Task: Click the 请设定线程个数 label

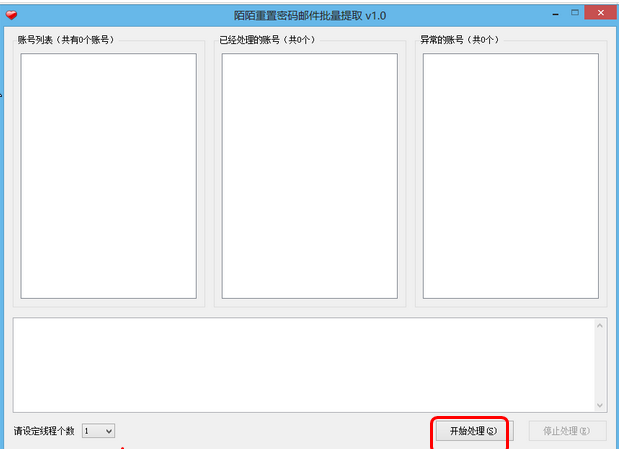Action: 44,431
